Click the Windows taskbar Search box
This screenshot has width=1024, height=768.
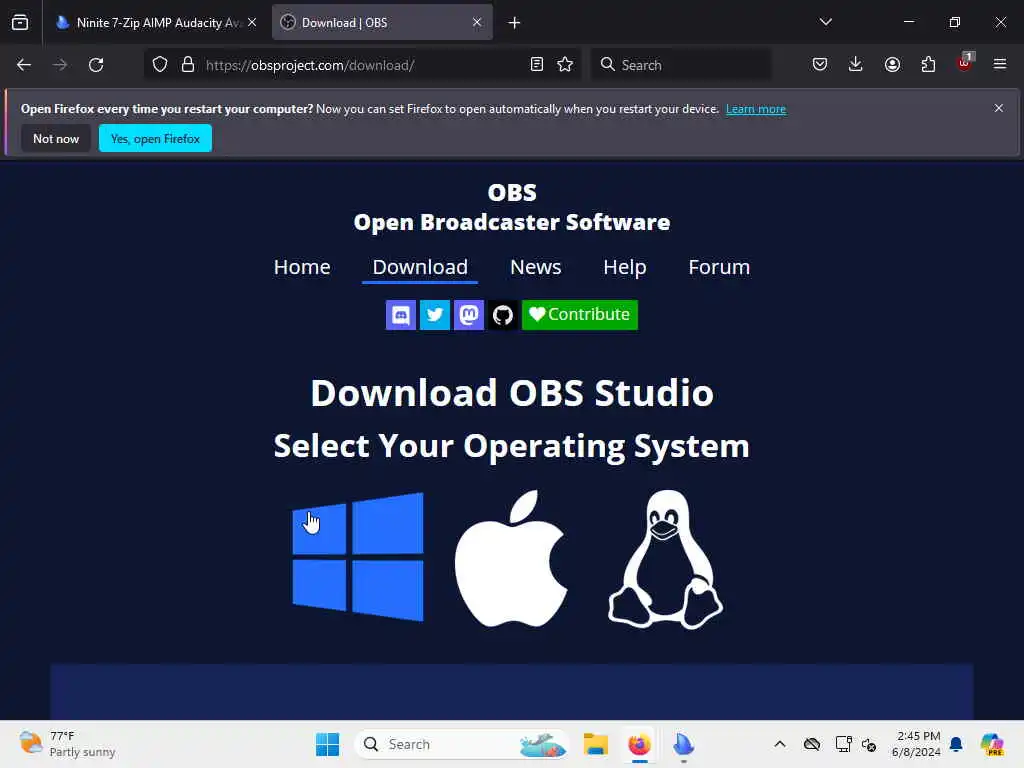(462, 744)
